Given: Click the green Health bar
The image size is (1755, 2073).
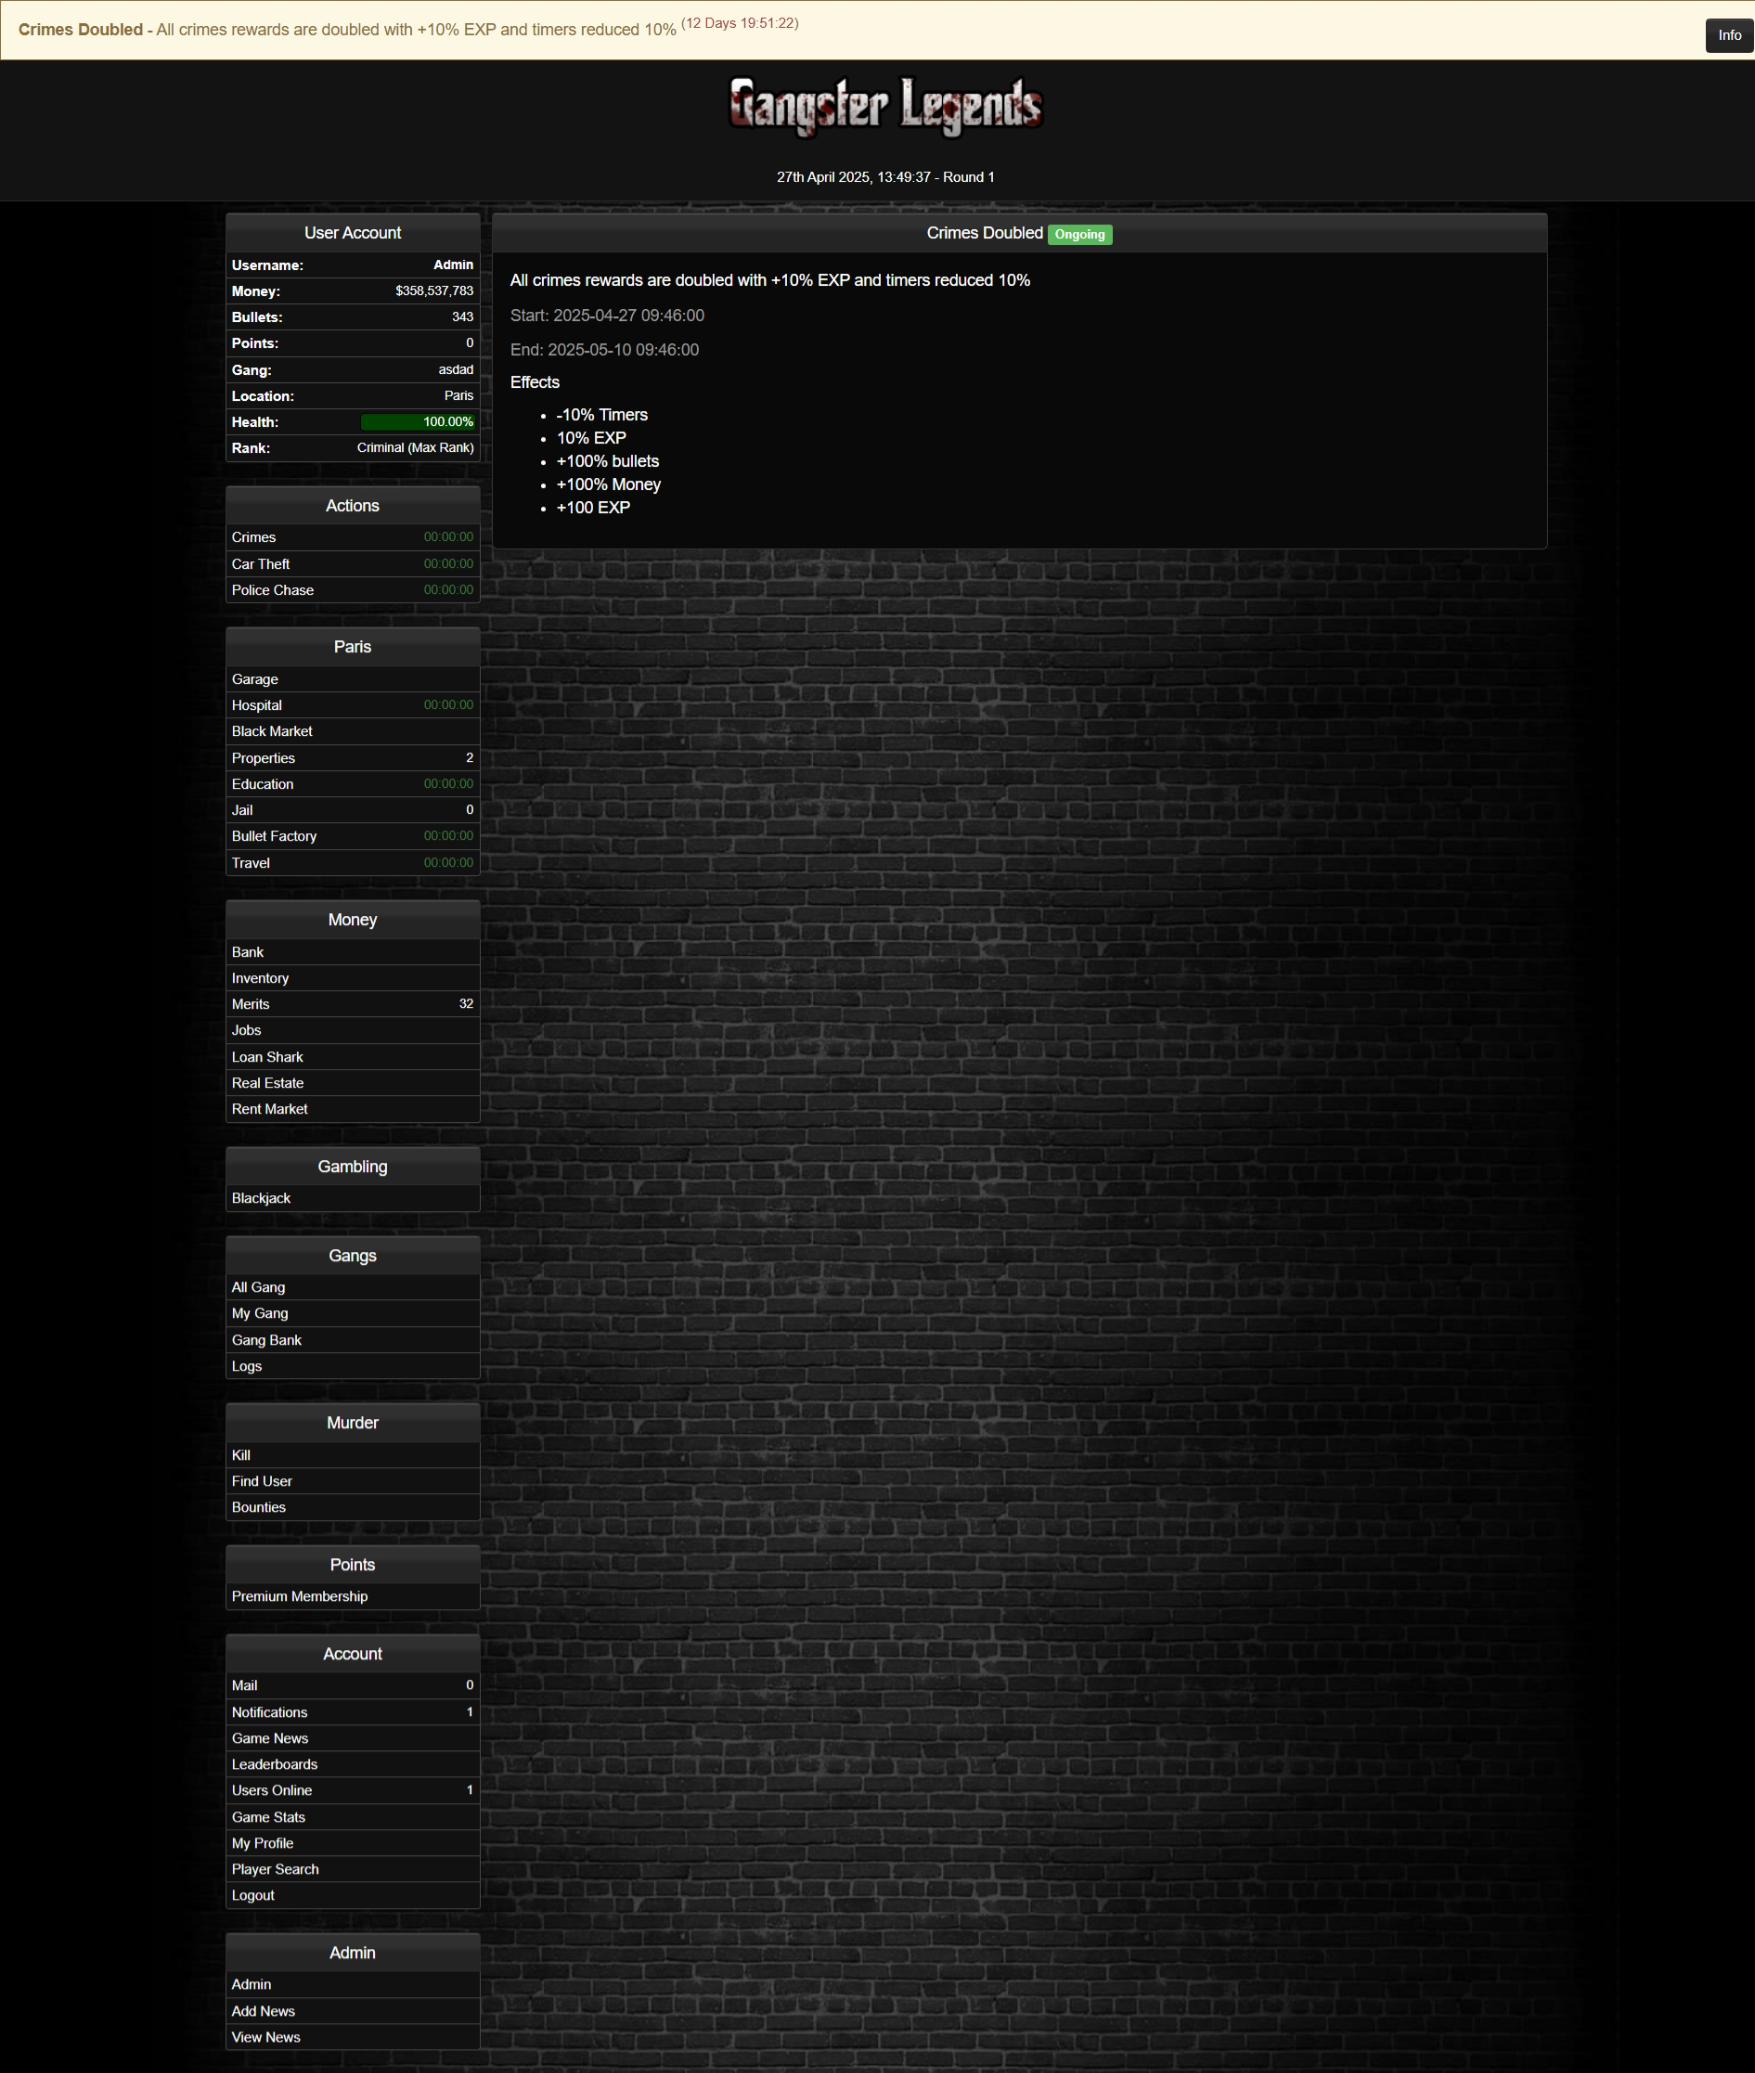Looking at the screenshot, I should click(417, 422).
